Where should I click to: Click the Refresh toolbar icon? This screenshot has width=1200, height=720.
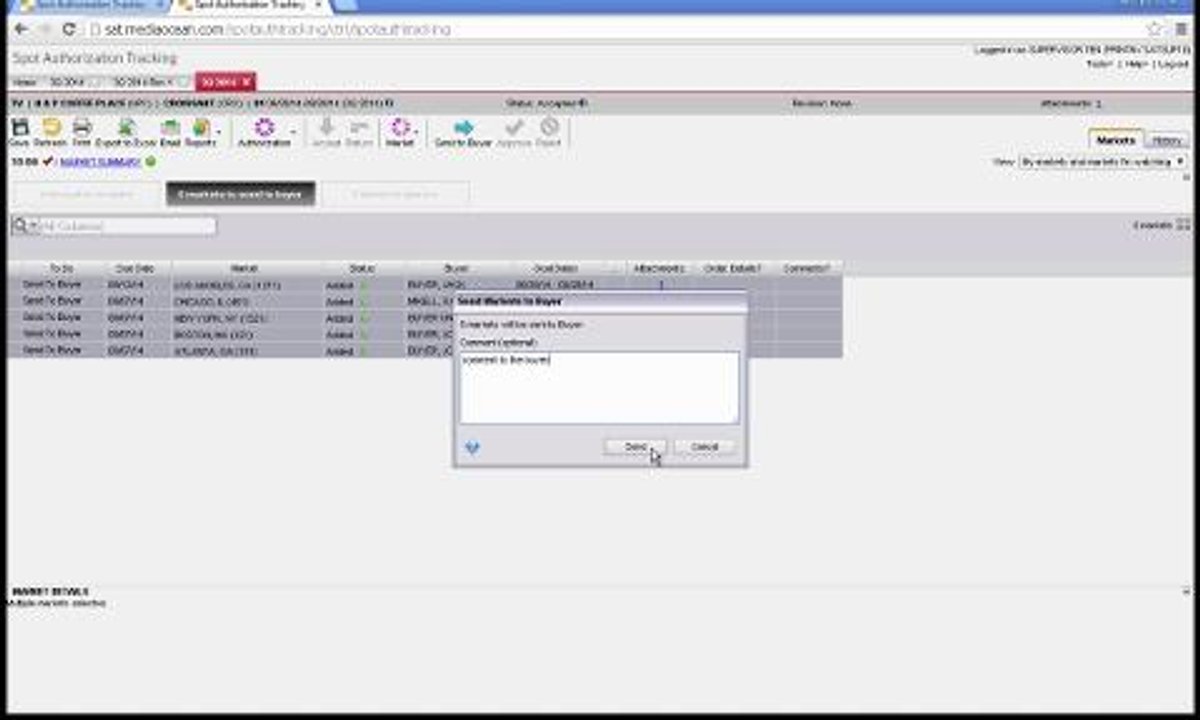pyautogui.click(x=51, y=127)
